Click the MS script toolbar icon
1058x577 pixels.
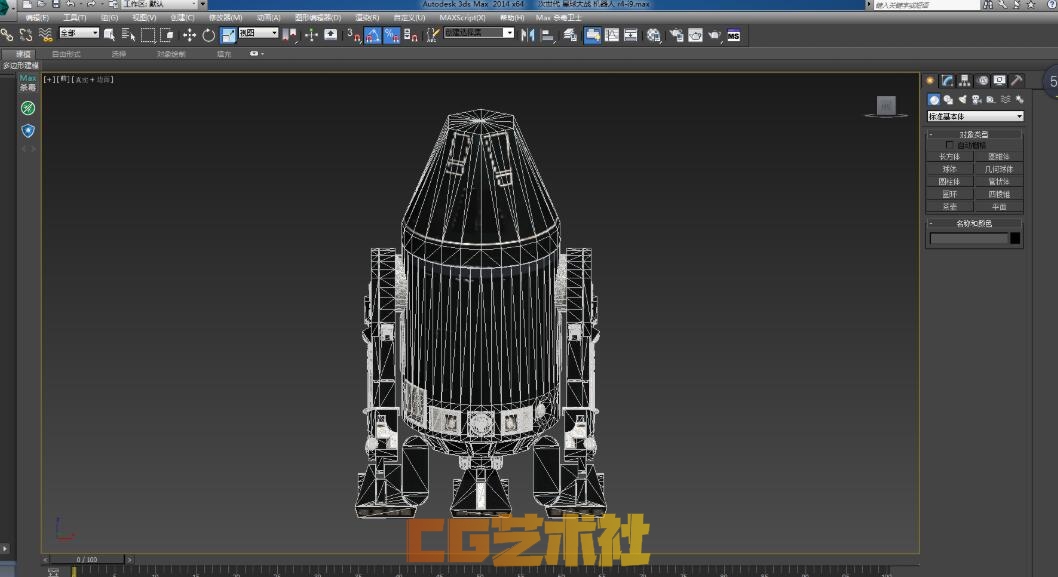point(733,35)
